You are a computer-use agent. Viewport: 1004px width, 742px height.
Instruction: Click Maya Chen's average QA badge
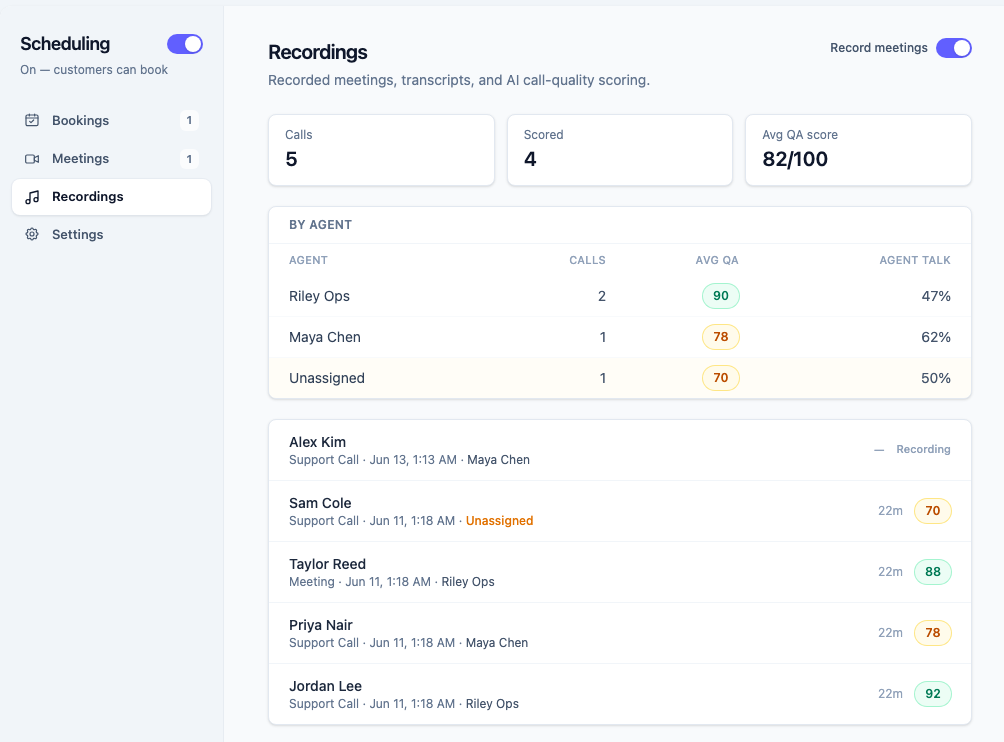pos(721,337)
